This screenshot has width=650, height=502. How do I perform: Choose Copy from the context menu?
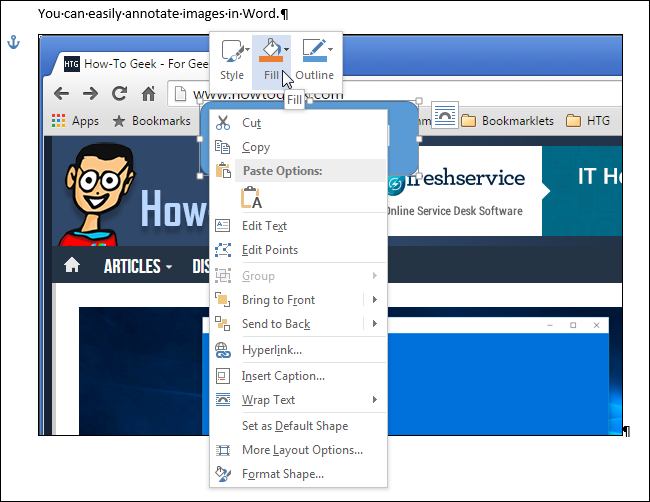point(298,147)
